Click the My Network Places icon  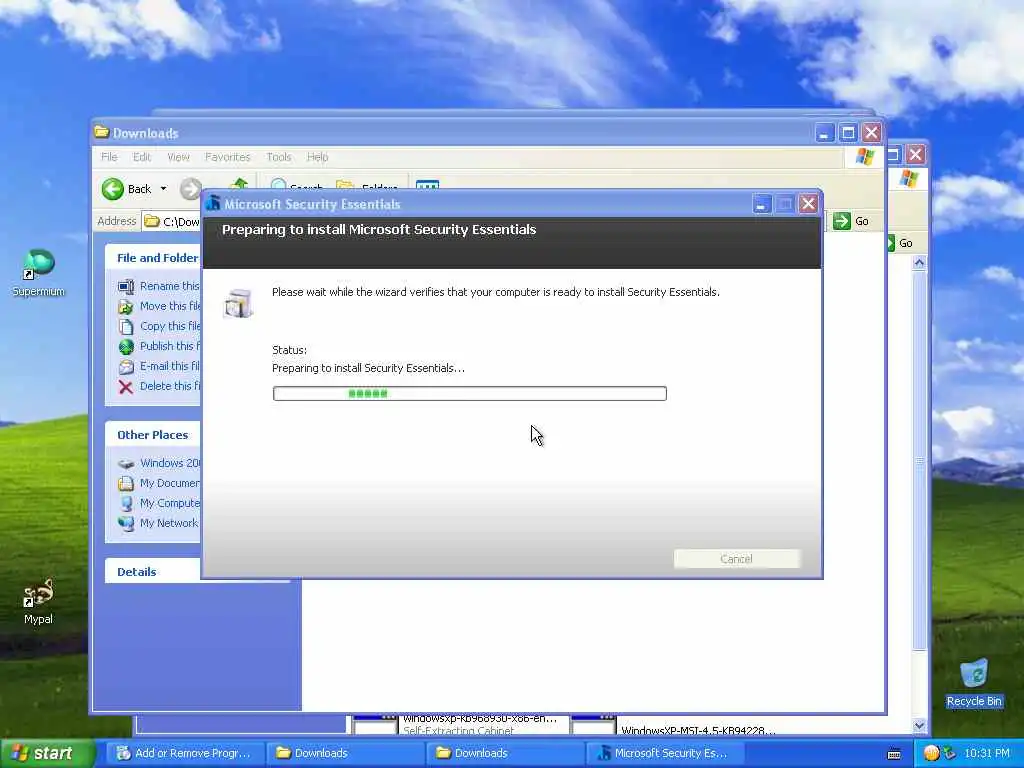pos(125,524)
